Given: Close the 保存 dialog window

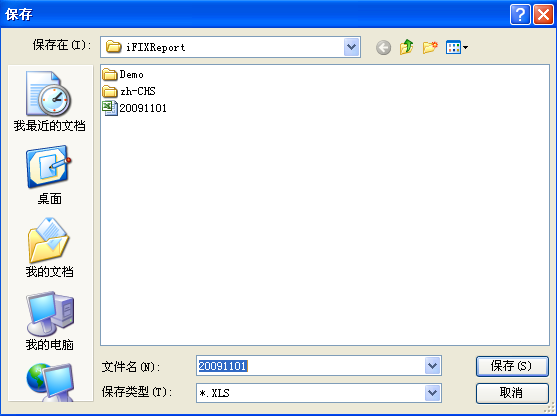Looking at the screenshot, I should pos(543,15).
